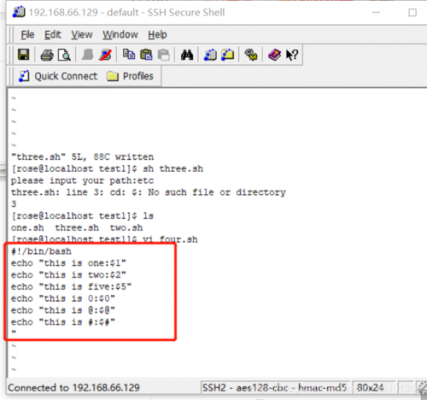Click the Disconnect icon with red slash

click(x=105, y=55)
